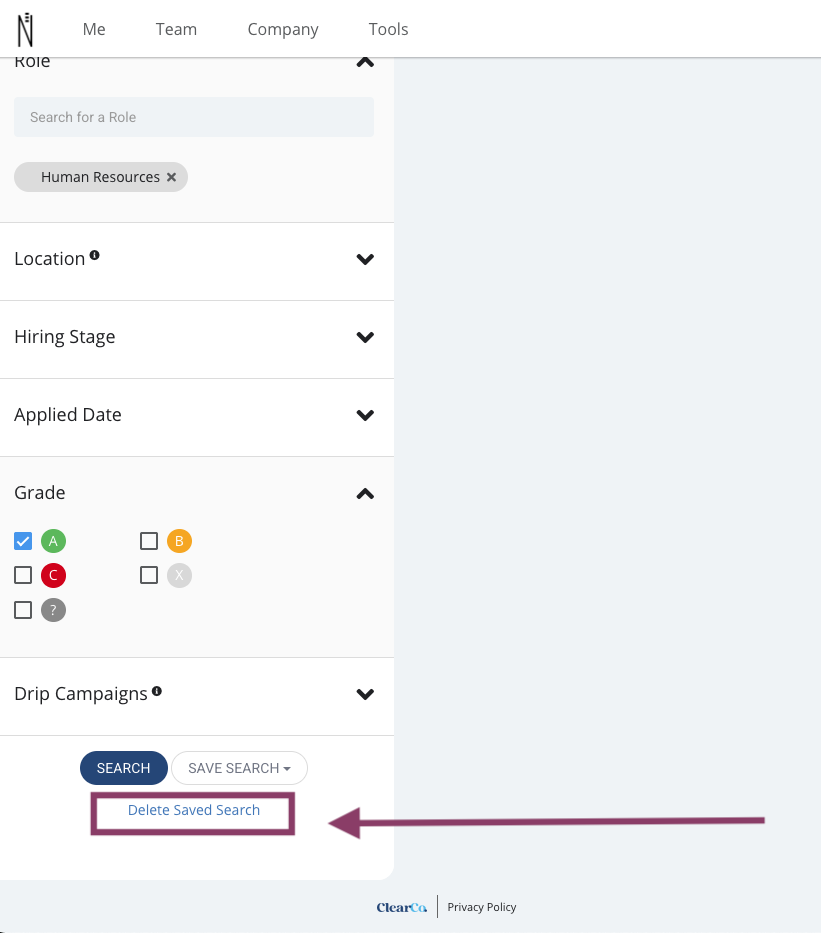This screenshot has height=933, width=821.
Task: Click the green A grade badge
Action: click(x=54, y=541)
